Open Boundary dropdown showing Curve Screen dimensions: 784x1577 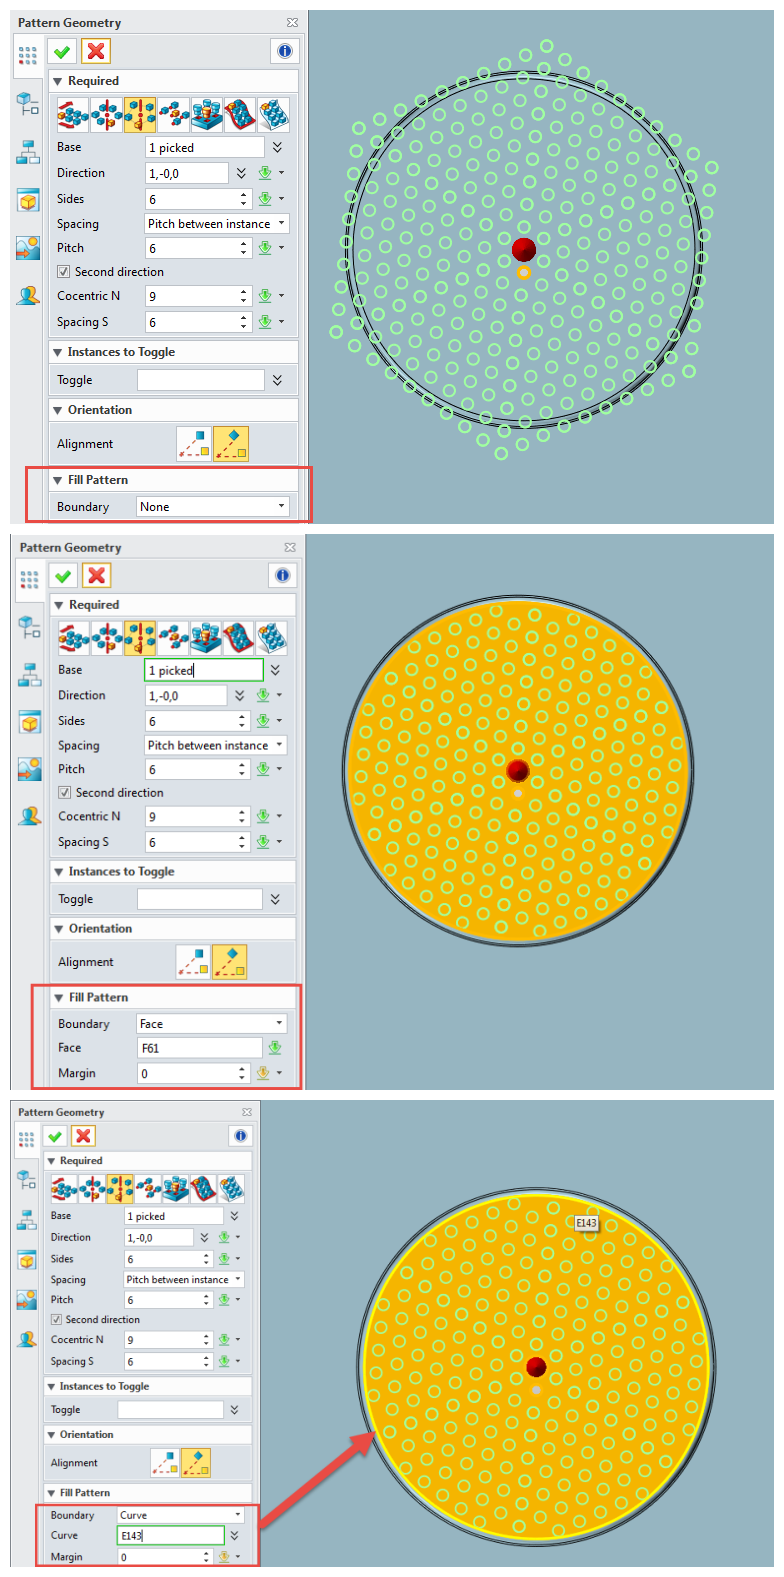181,1515
